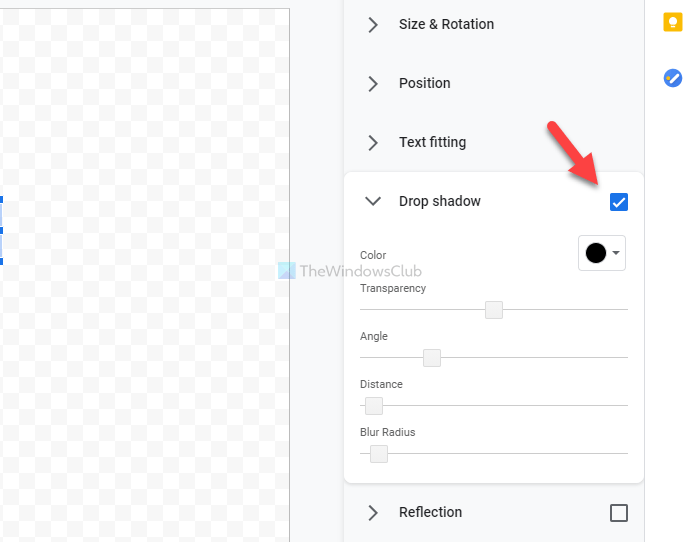
Task: Enable the Reflection checkbox
Action: [x=619, y=513]
